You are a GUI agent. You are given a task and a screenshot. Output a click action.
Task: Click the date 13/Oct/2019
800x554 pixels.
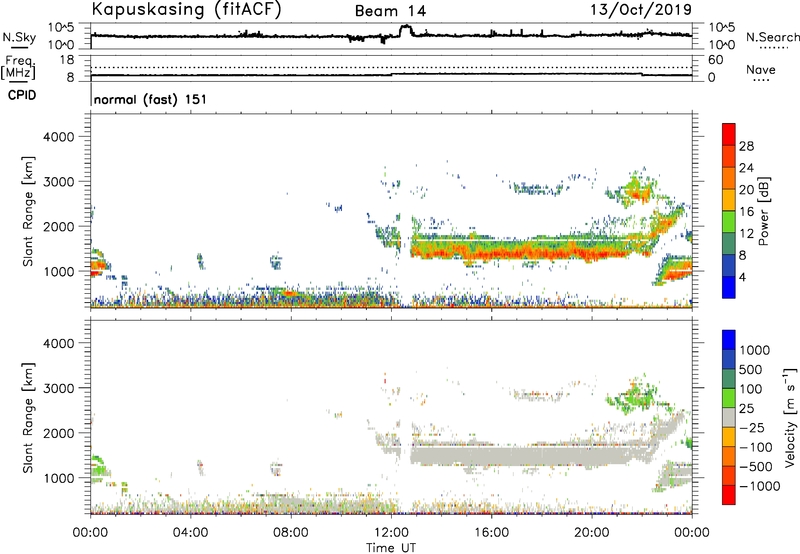pyautogui.click(x=641, y=10)
